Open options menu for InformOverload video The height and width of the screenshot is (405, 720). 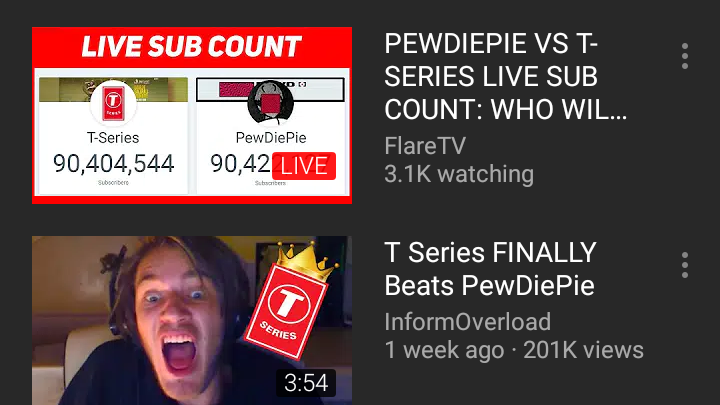click(x=685, y=265)
